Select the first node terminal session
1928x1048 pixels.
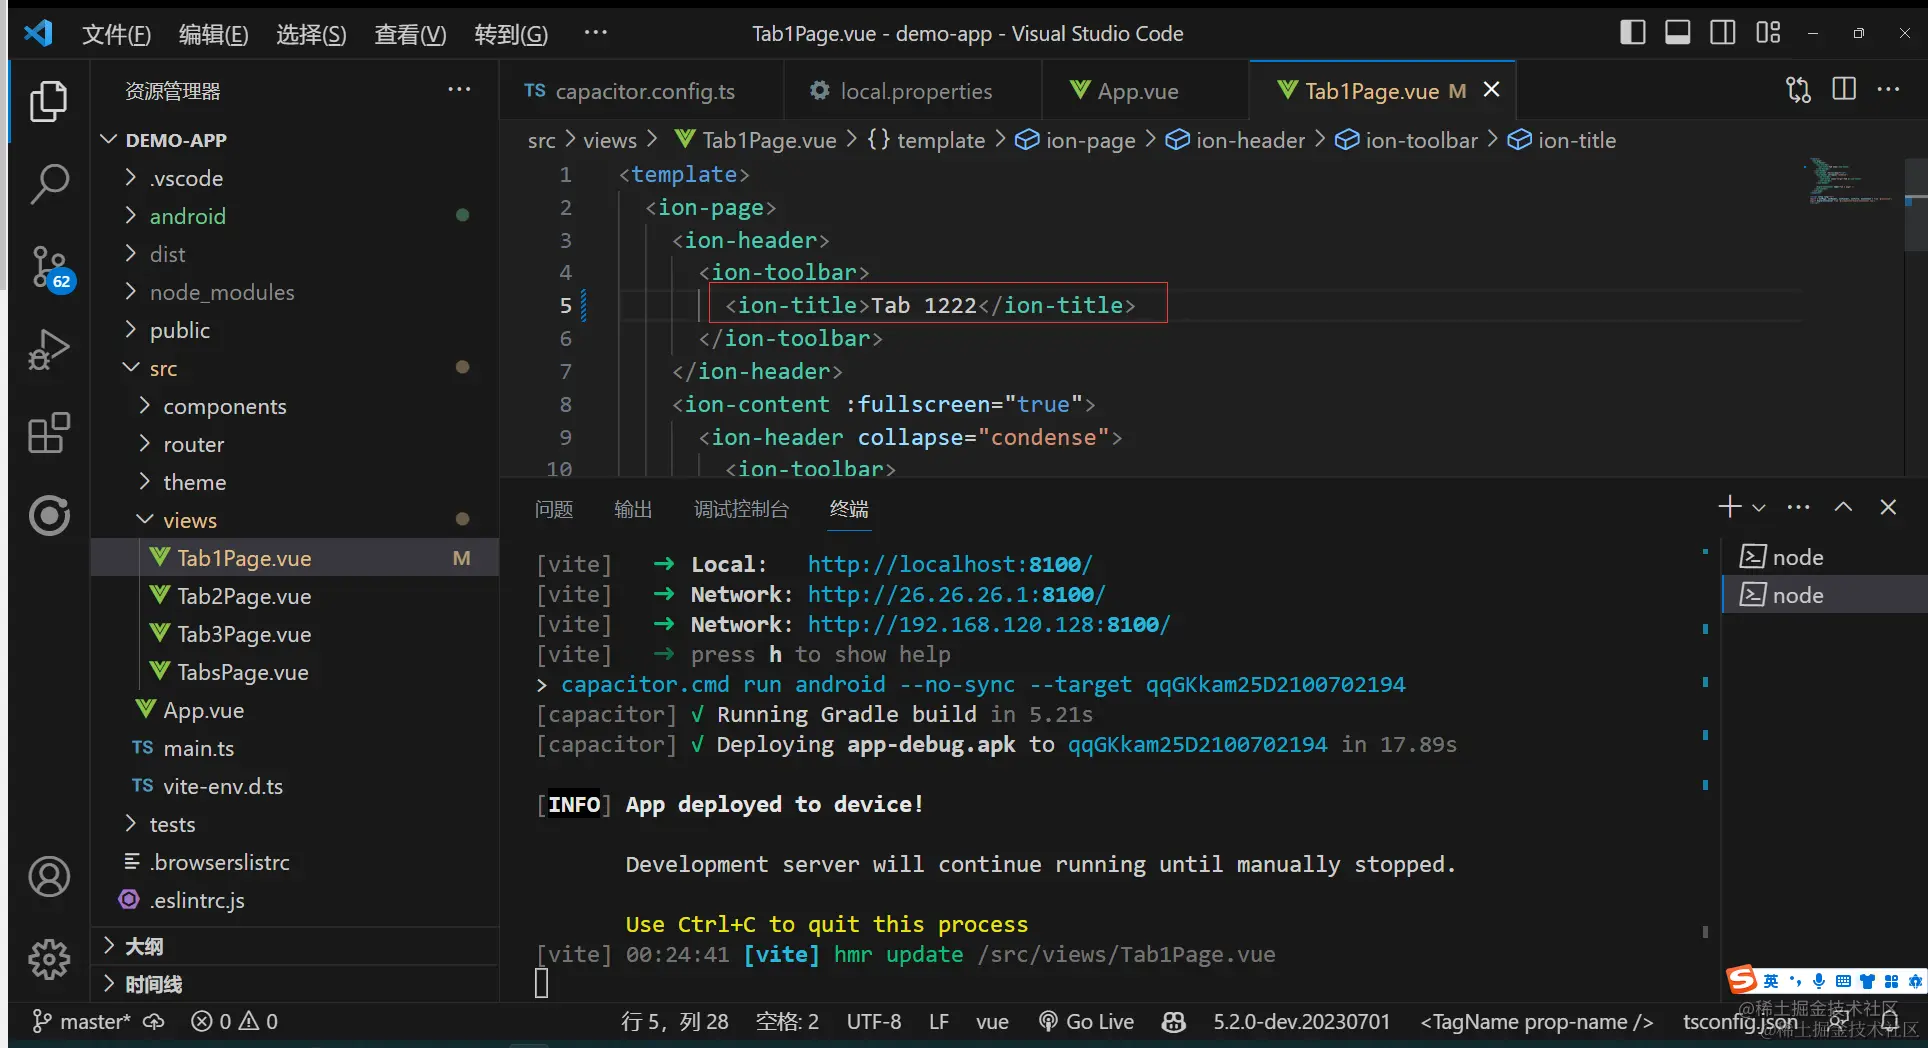click(x=1824, y=557)
